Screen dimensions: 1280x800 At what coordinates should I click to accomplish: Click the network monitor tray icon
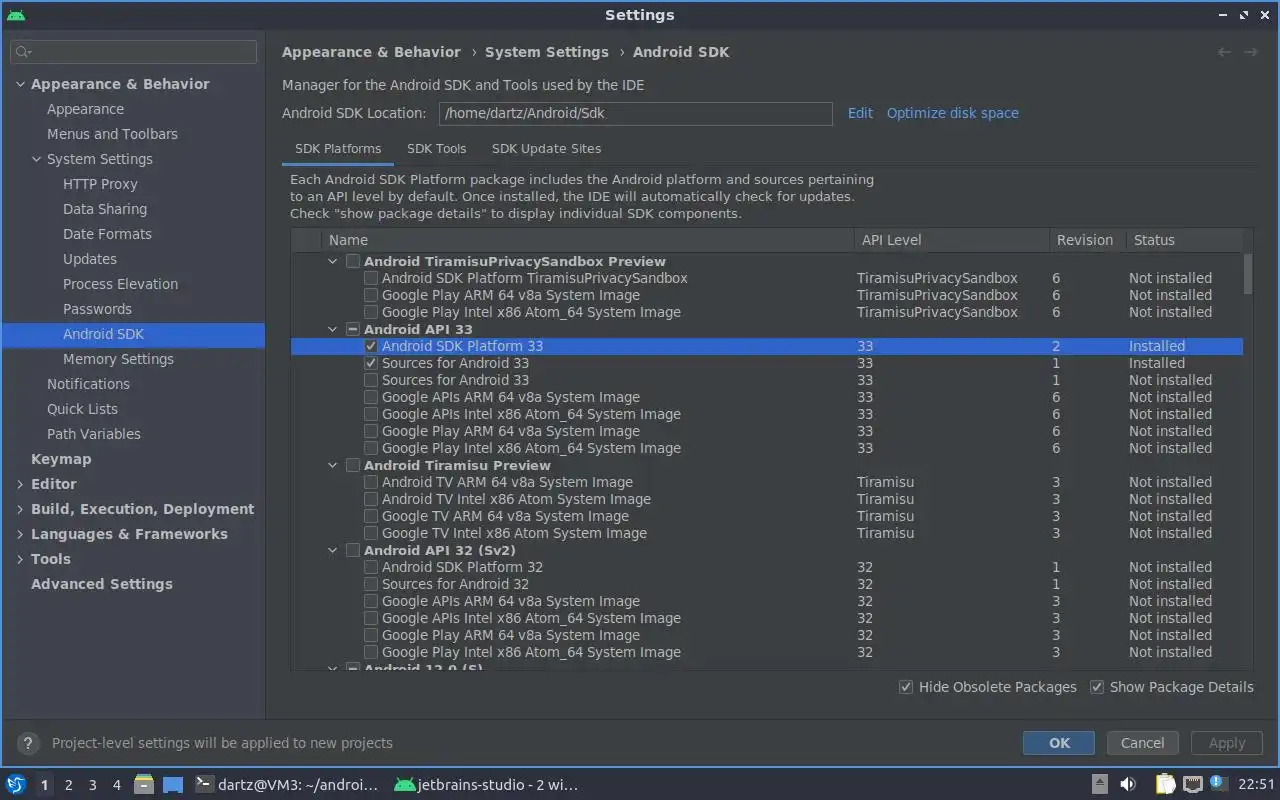pos(1192,784)
